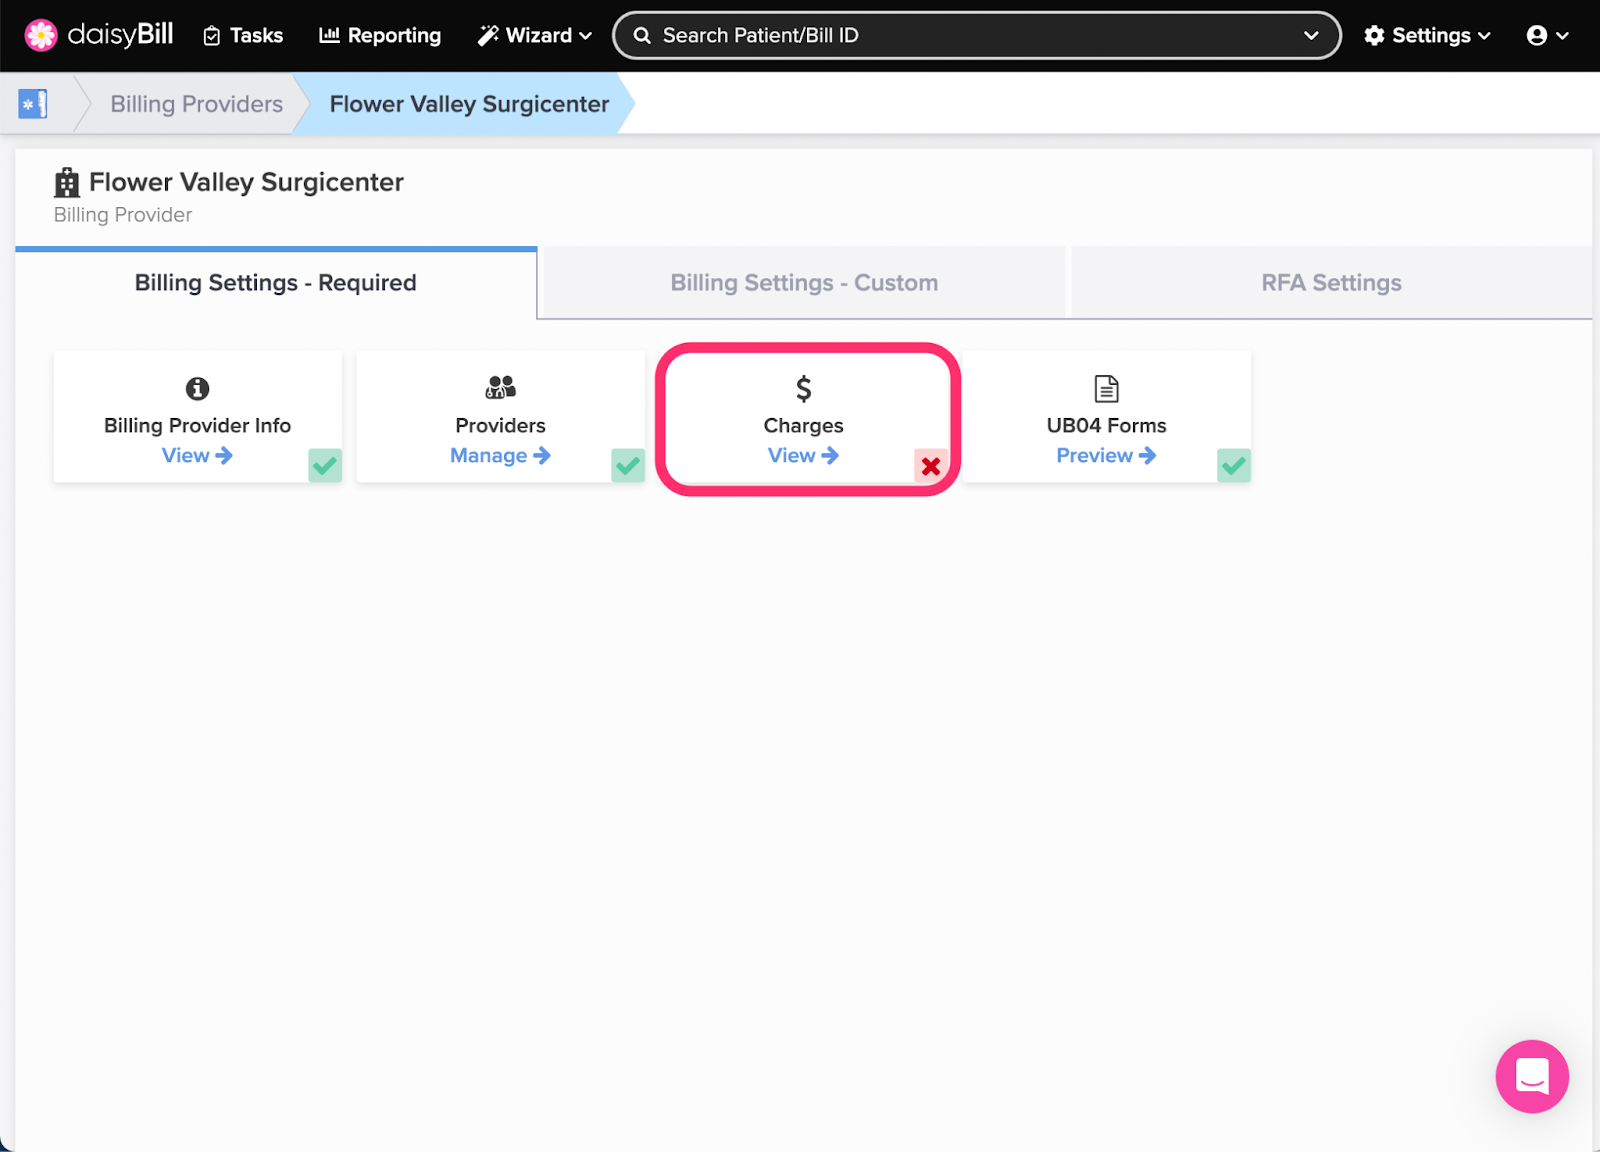Click the Flower Valley Surgicenter page heading

[x=246, y=182]
